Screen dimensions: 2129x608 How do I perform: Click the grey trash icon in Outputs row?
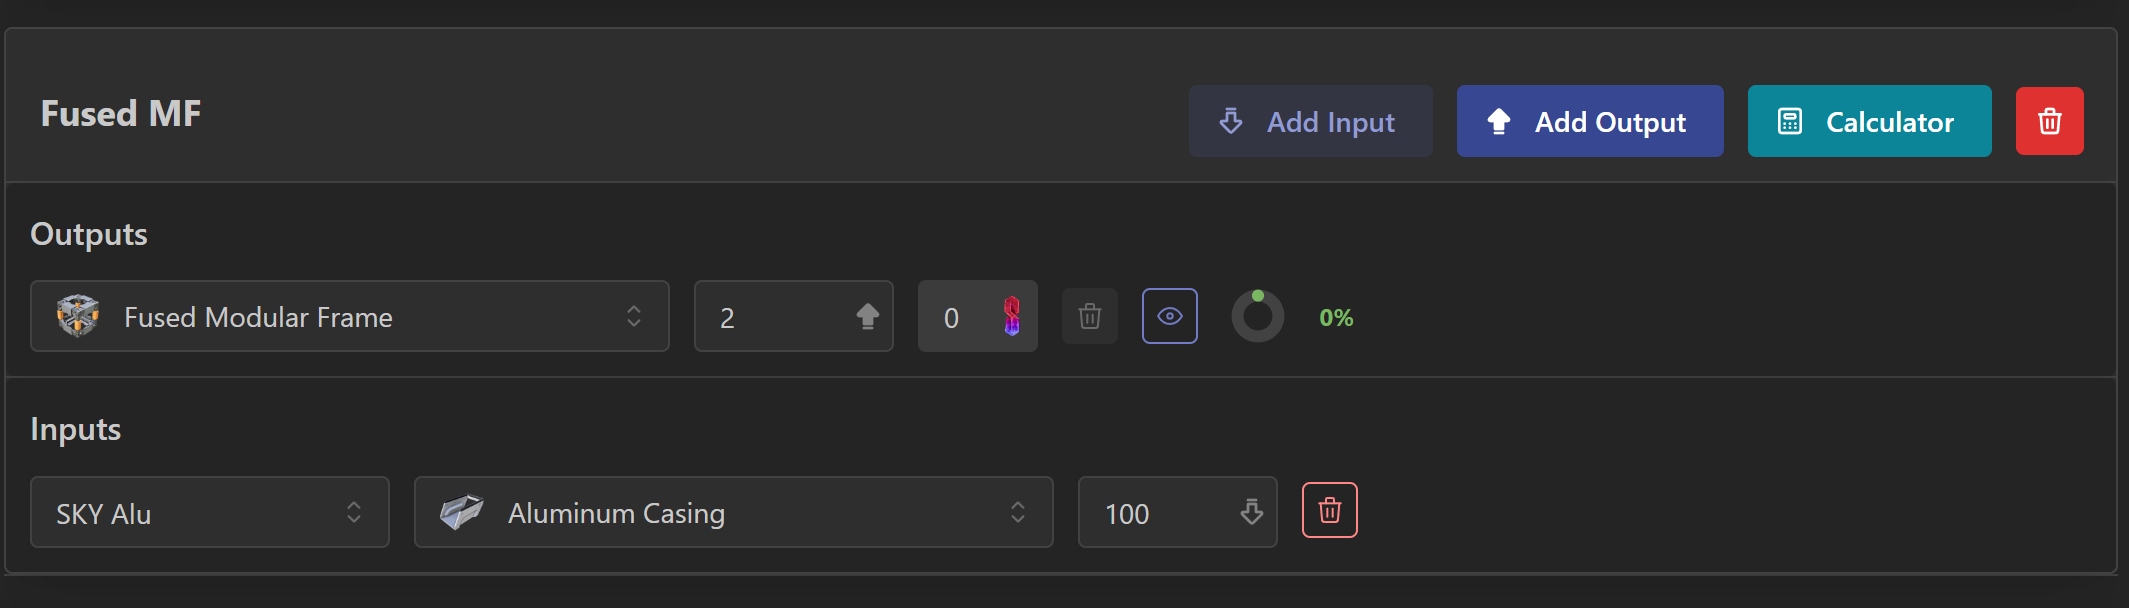point(1089,317)
